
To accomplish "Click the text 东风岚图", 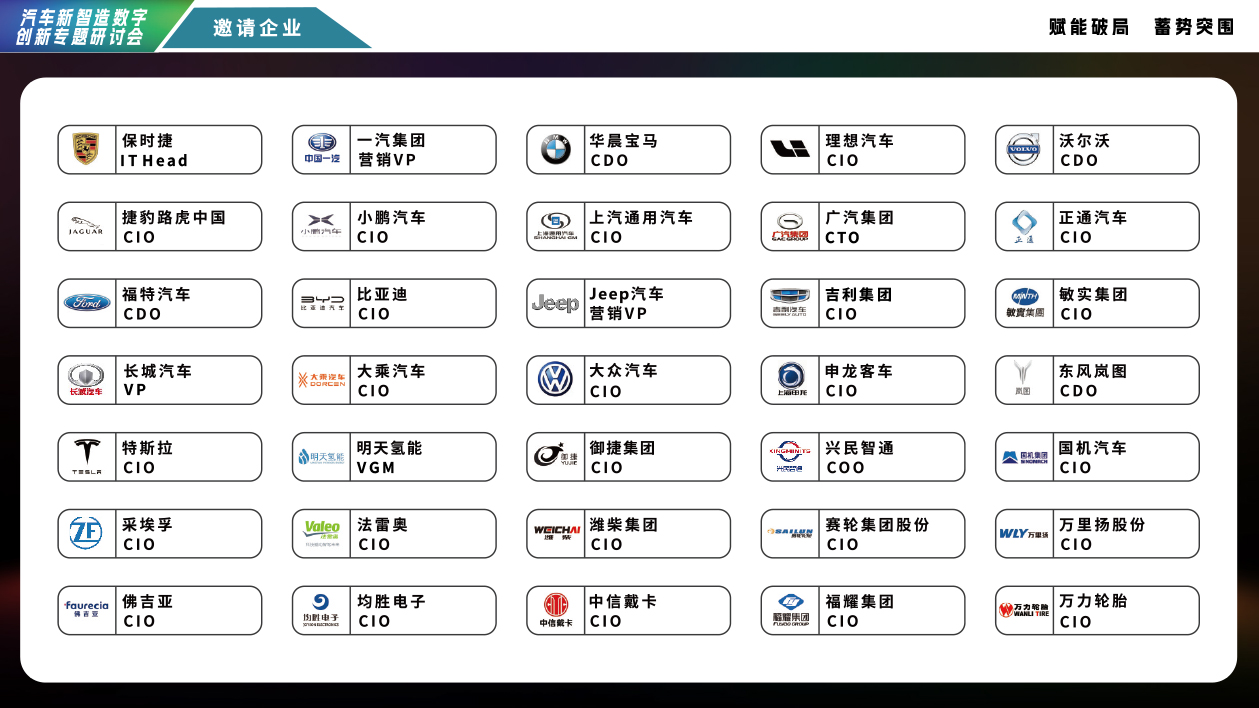I will [x=1093, y=370].
